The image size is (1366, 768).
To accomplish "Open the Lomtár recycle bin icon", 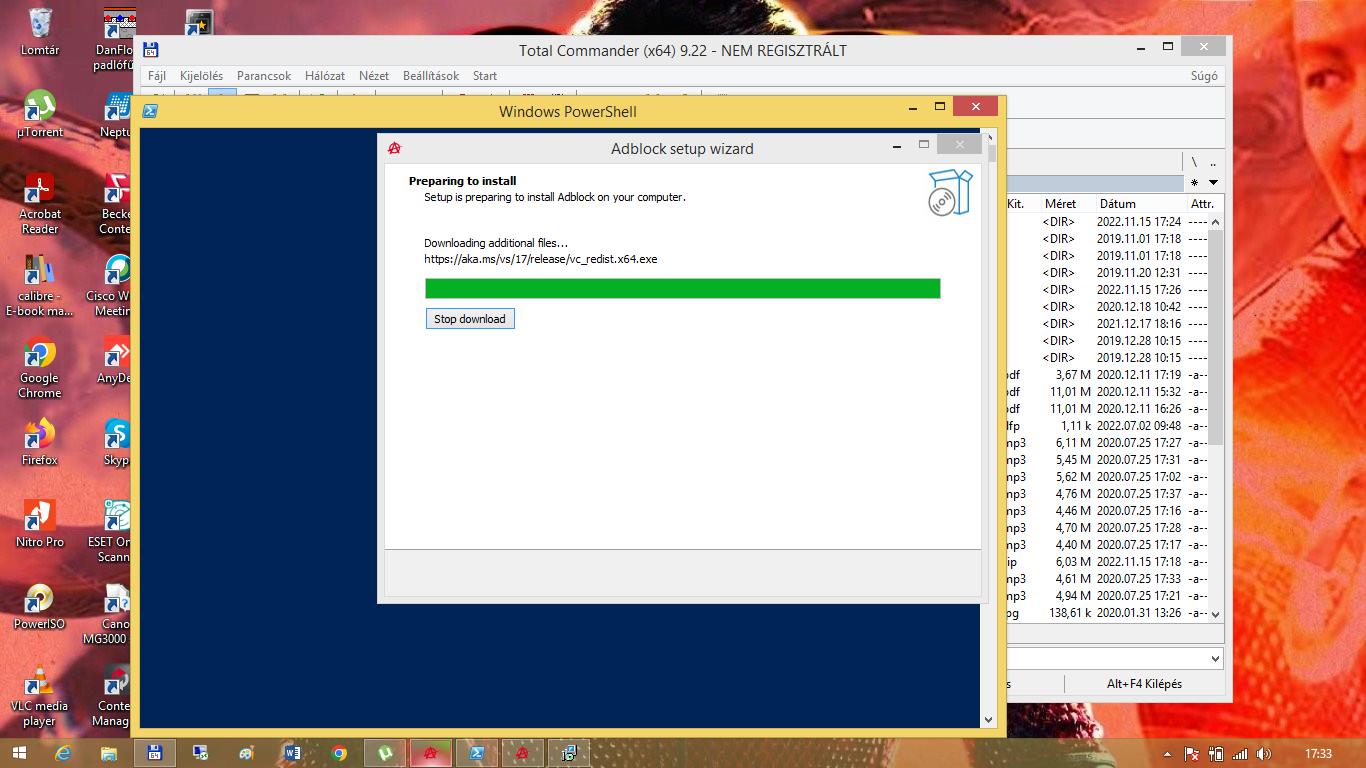I will click(x=40, y=30).
